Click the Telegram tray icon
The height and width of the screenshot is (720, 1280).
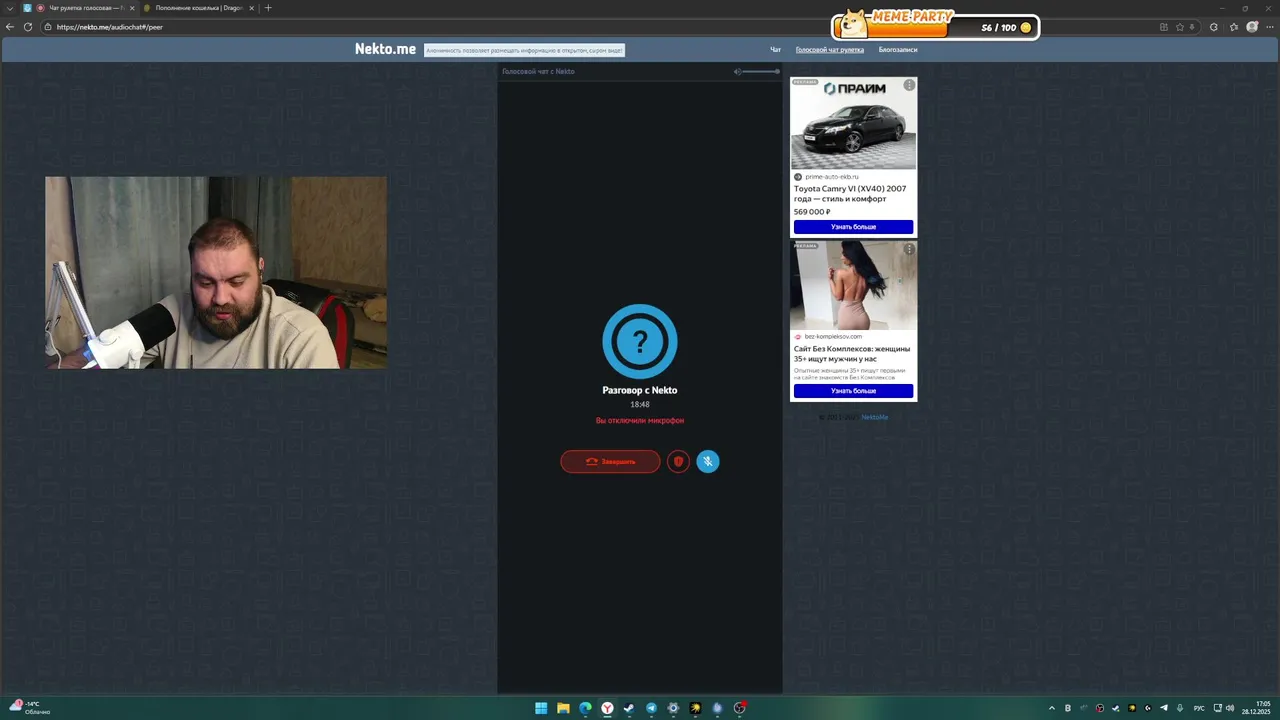point(1164,708)
